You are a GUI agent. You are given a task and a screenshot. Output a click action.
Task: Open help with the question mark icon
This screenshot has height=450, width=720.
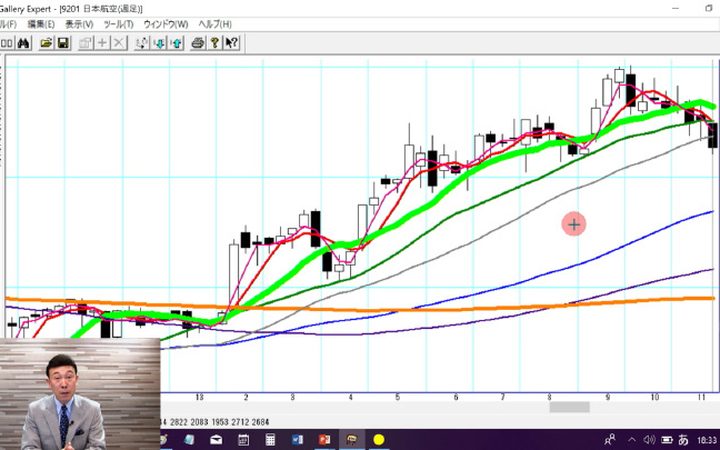[214, 43]
